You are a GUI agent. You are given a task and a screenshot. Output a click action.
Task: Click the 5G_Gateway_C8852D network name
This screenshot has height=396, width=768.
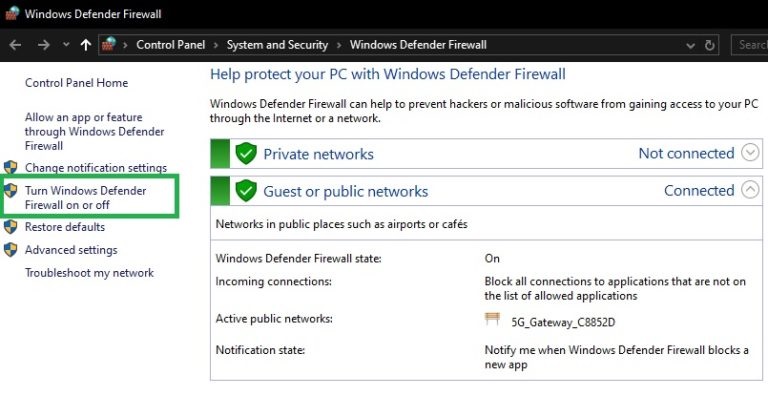(x=563, y=322)
